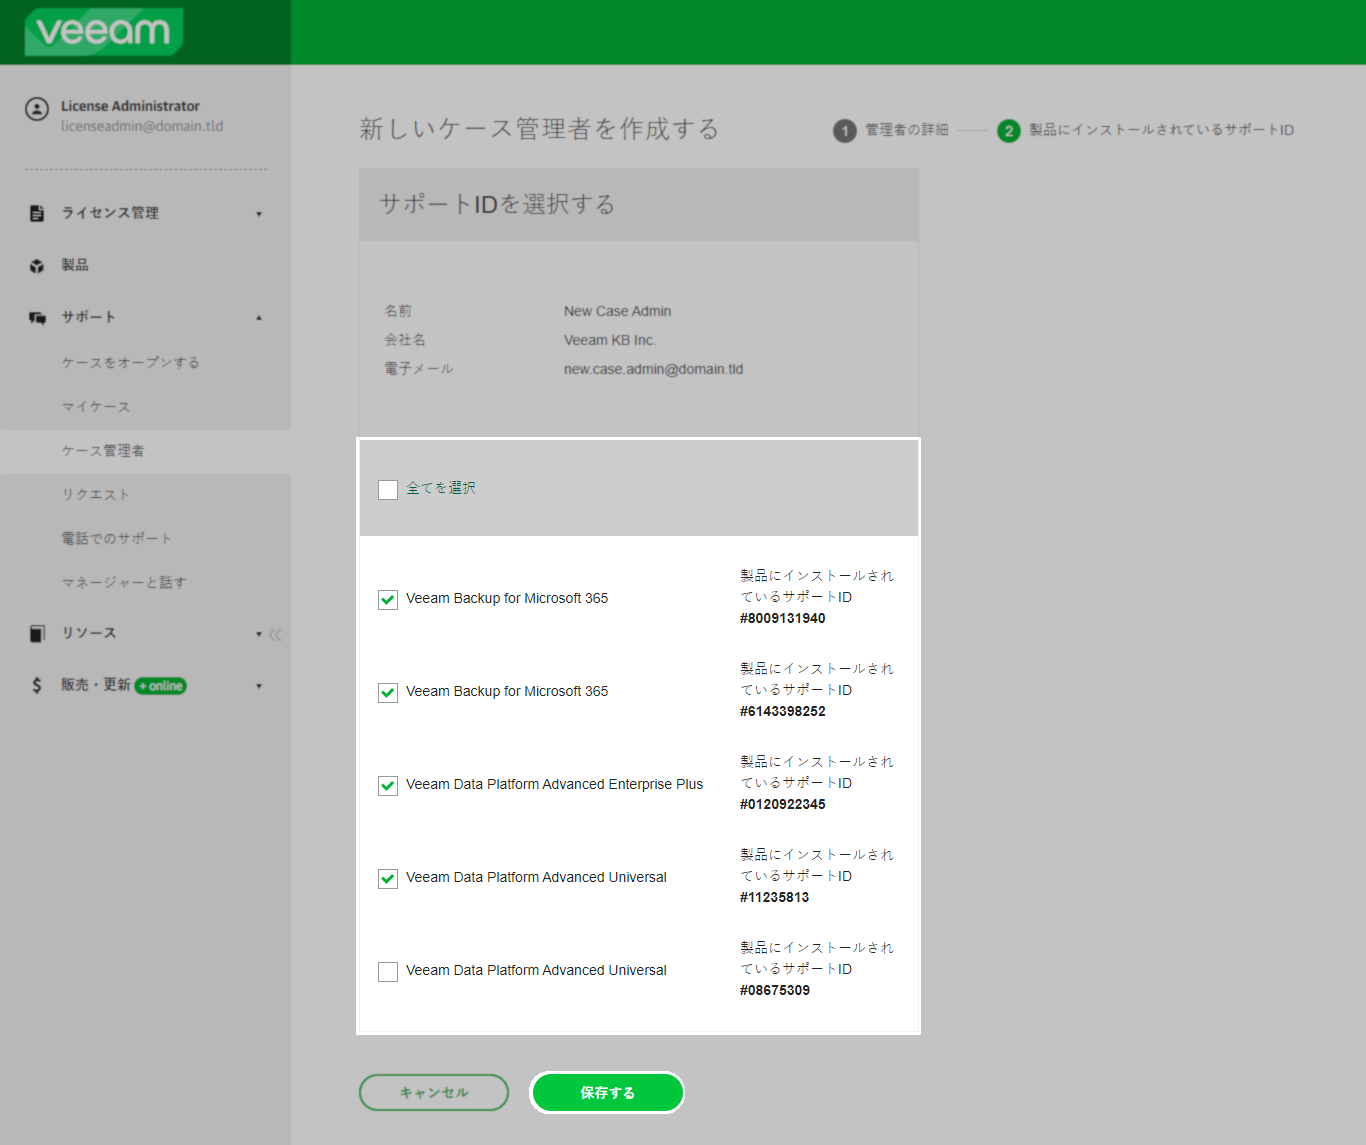Open ケースをオープンする menu item
Screen dimensions: 1366x1145
click(x=131, y=362)
